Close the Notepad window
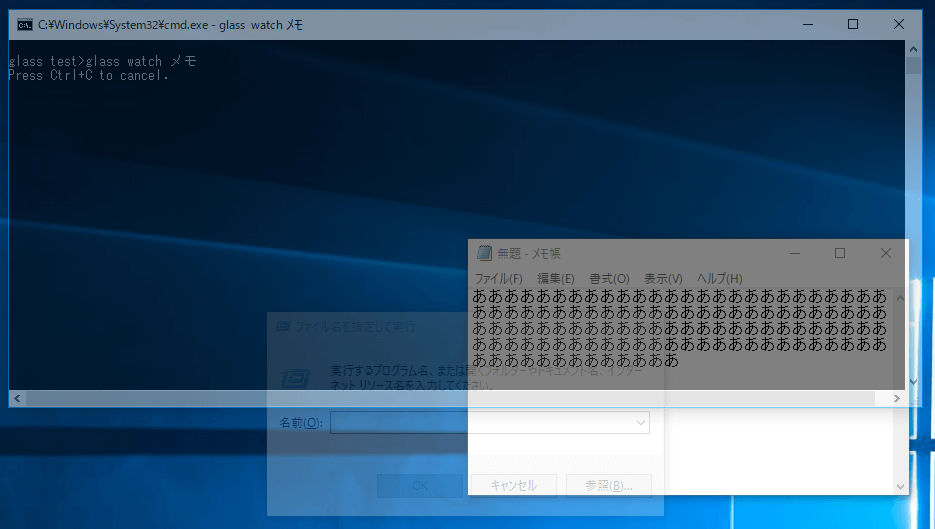The height and width of the screenshot is (529, 935). (x=886, y=253)
